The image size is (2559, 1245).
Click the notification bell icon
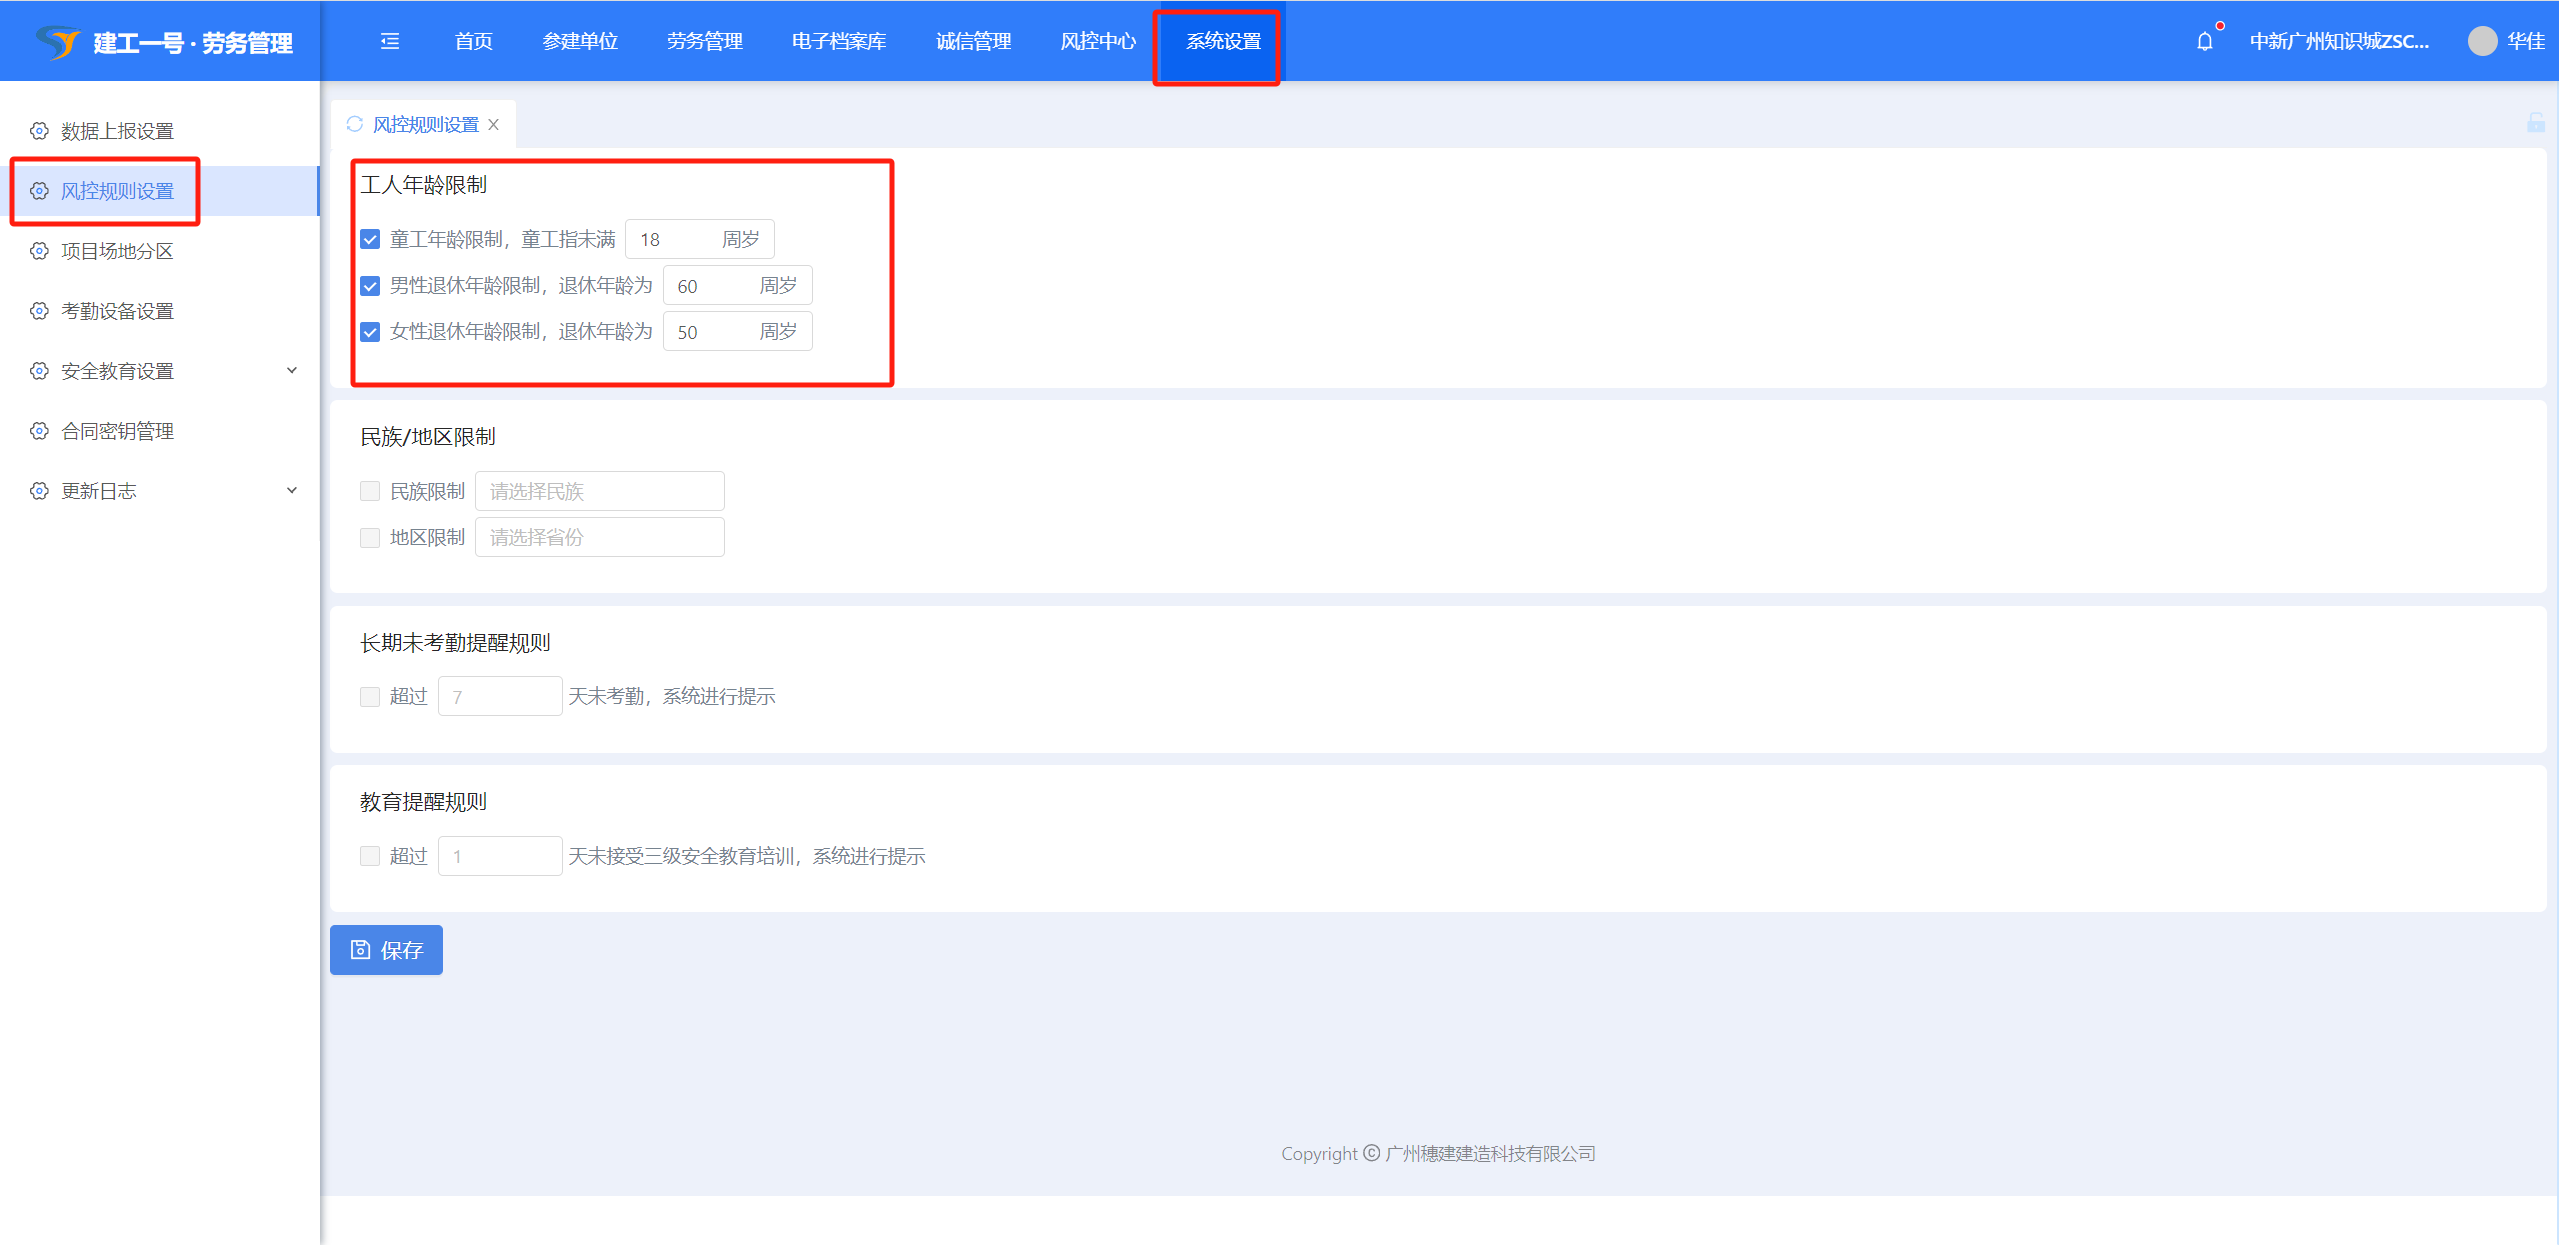pos(2204,41)
